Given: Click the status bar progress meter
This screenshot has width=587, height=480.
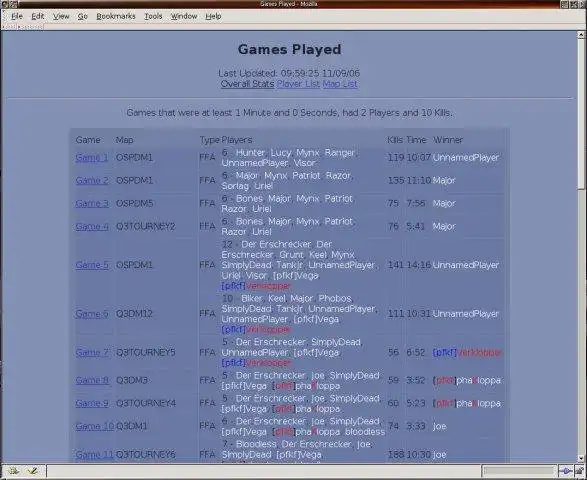Looking at the screenshot, I should pos(519,471).
